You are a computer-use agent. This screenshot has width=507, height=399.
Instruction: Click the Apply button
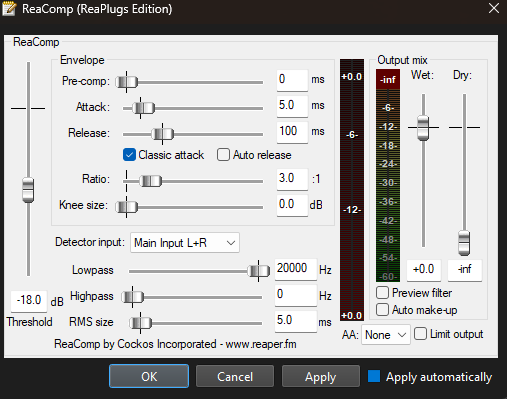tap(321, 376)
